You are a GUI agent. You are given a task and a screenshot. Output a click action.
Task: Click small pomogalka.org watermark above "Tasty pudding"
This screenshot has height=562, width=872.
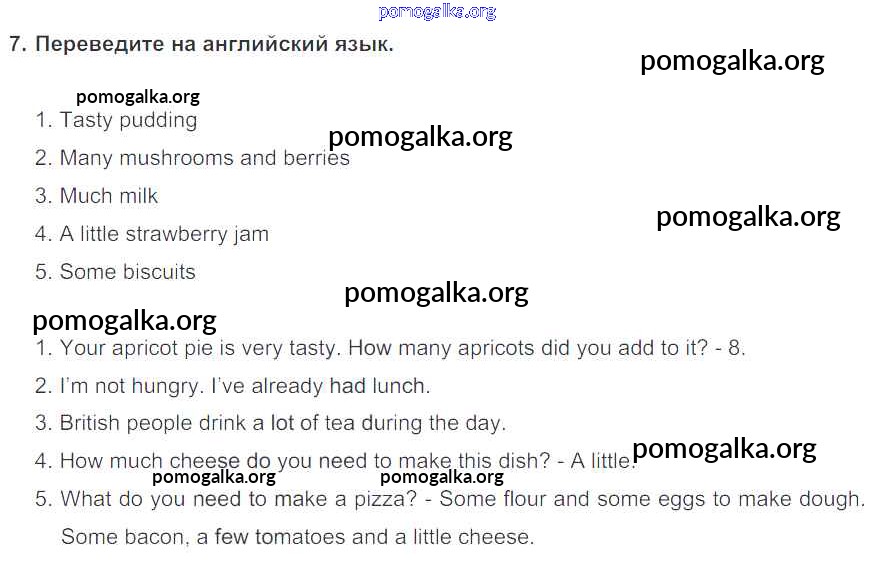pyautogui.click(x=137, y=97)
